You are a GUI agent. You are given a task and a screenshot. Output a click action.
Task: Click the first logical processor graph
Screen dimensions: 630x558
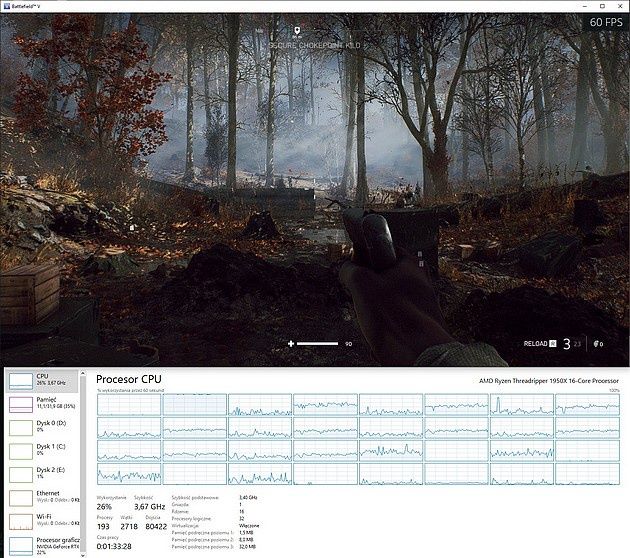129,404
